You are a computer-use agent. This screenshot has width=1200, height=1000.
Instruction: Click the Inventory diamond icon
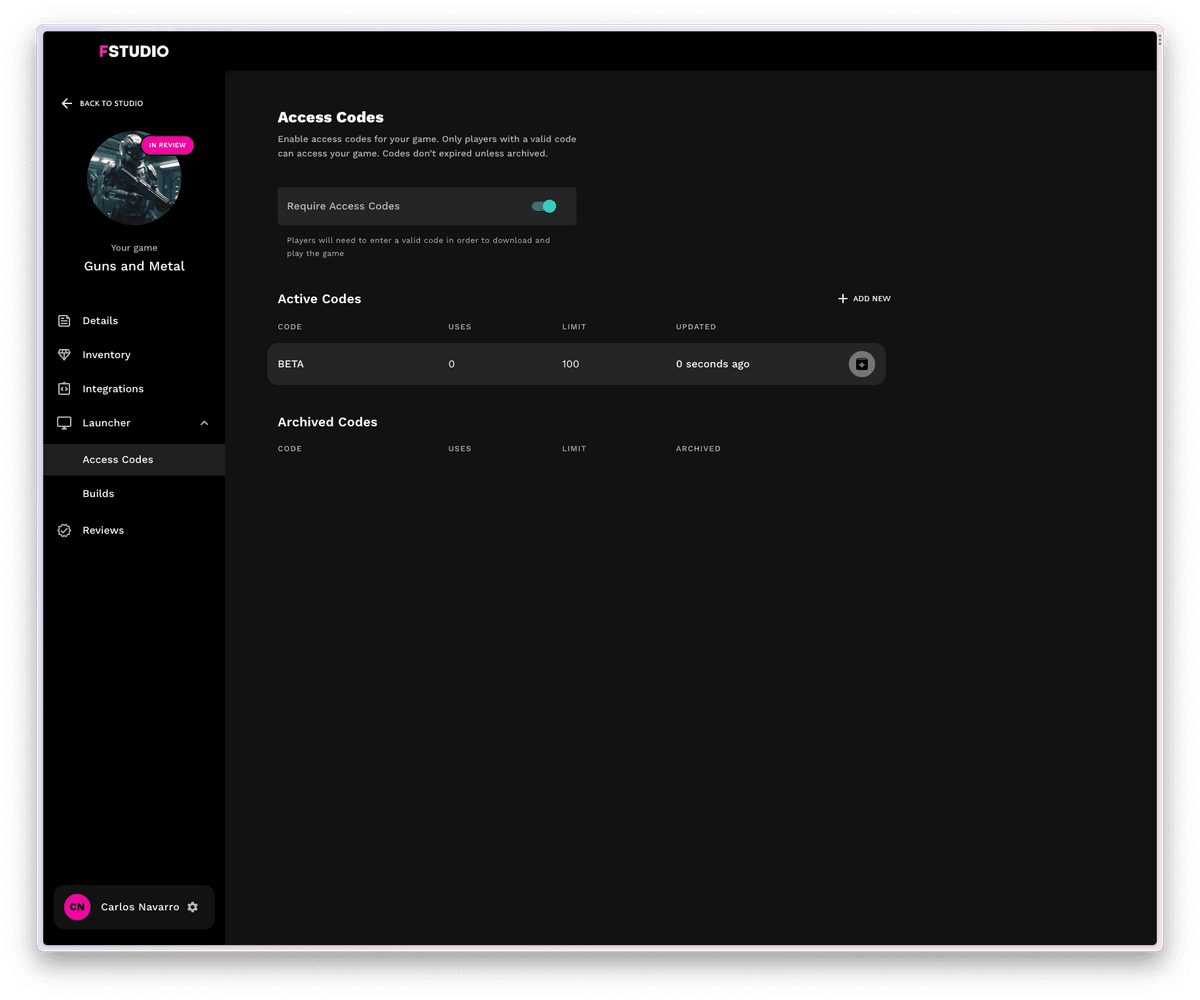(x=64, y=355)
